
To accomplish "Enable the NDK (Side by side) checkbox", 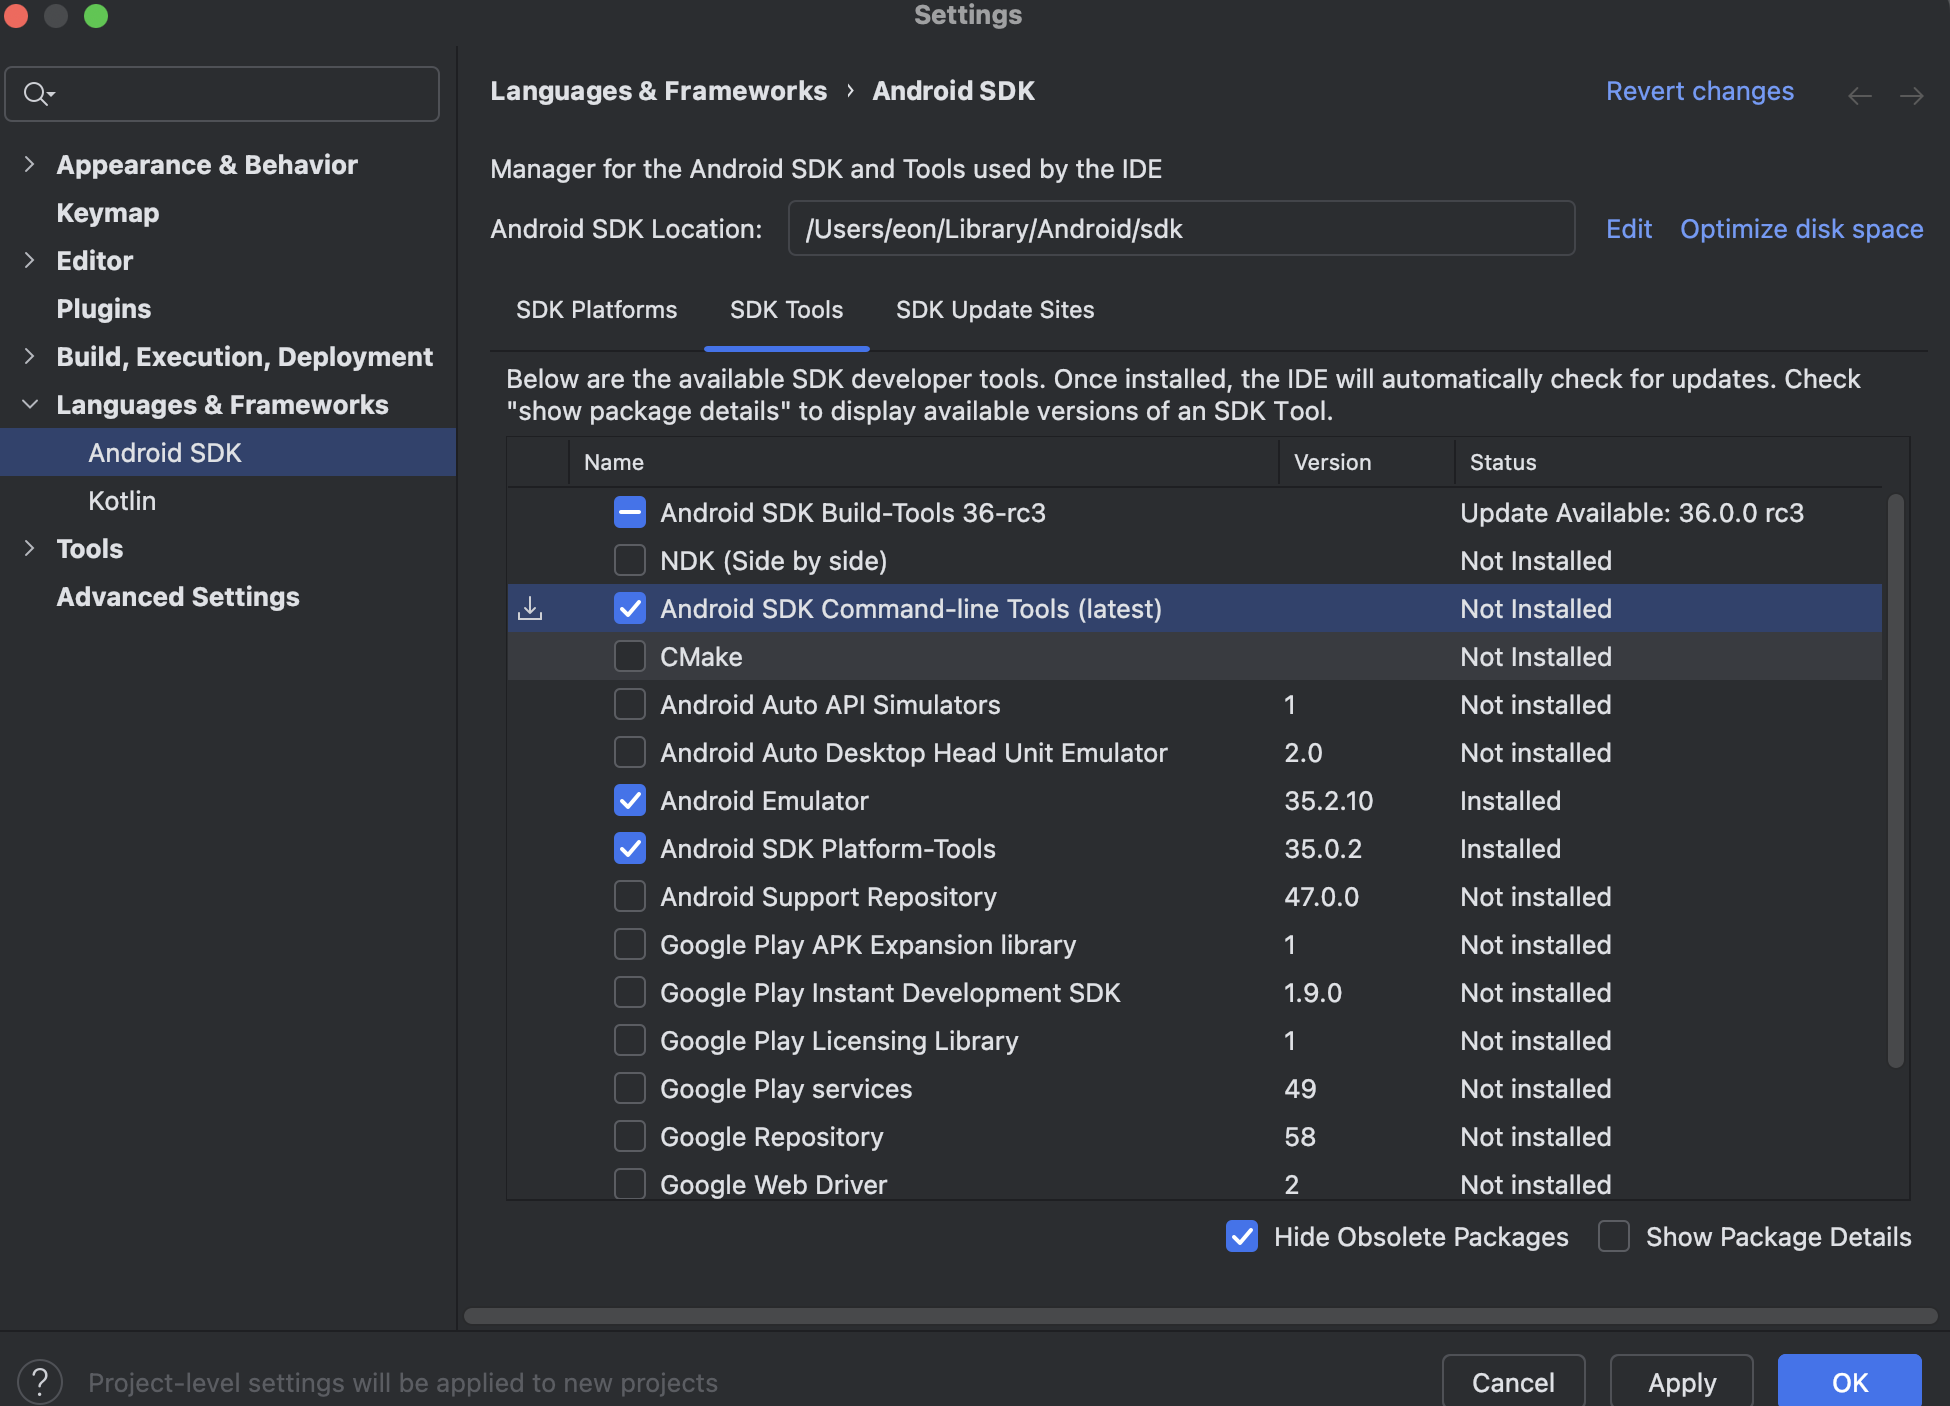I will pos(630,561).
